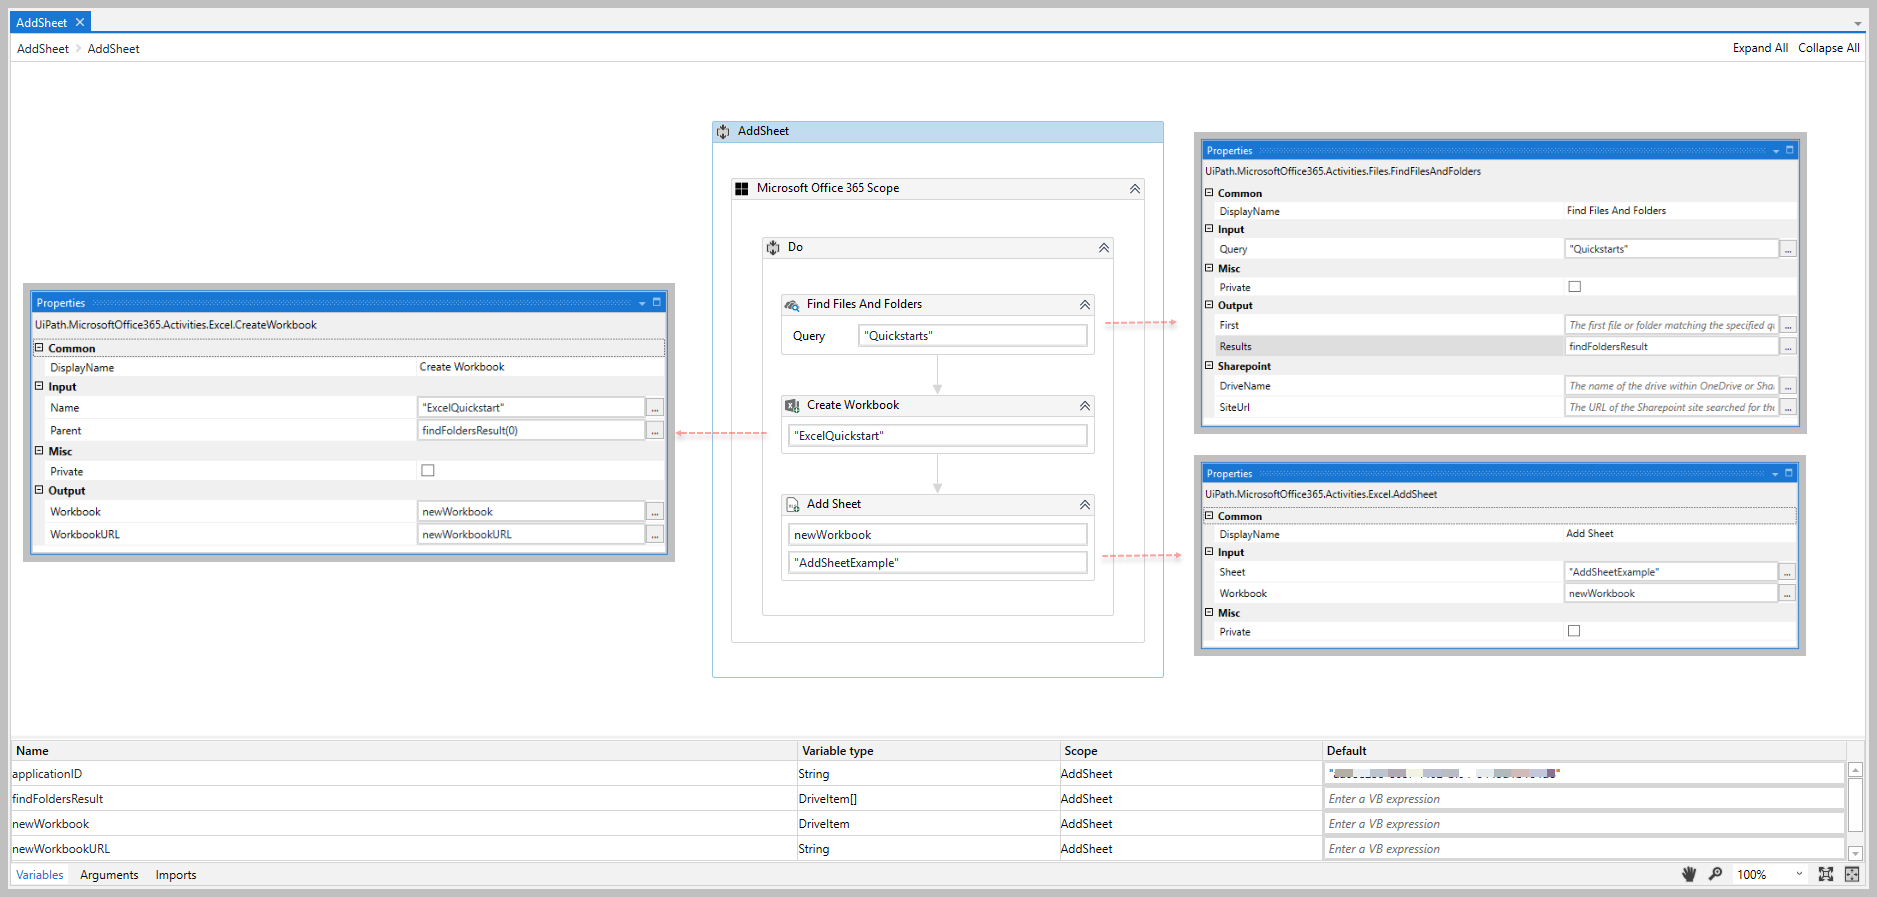Toggle Private checkbox in AddSheet properties

[x=1574, y=631]
